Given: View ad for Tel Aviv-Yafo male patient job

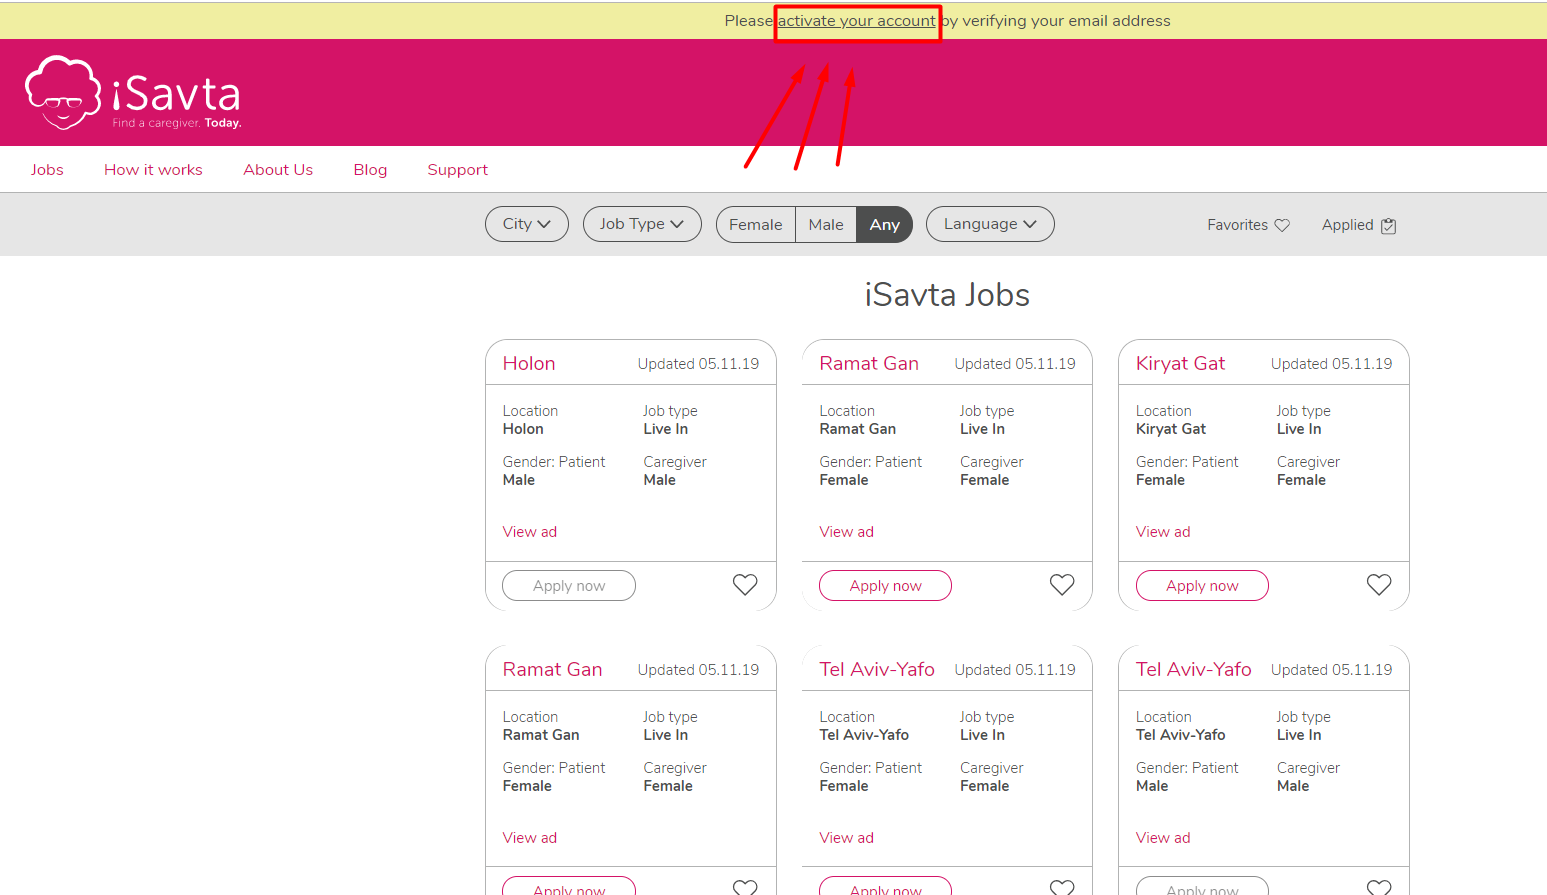Looking at the screenshot, I should [1163, 838].
